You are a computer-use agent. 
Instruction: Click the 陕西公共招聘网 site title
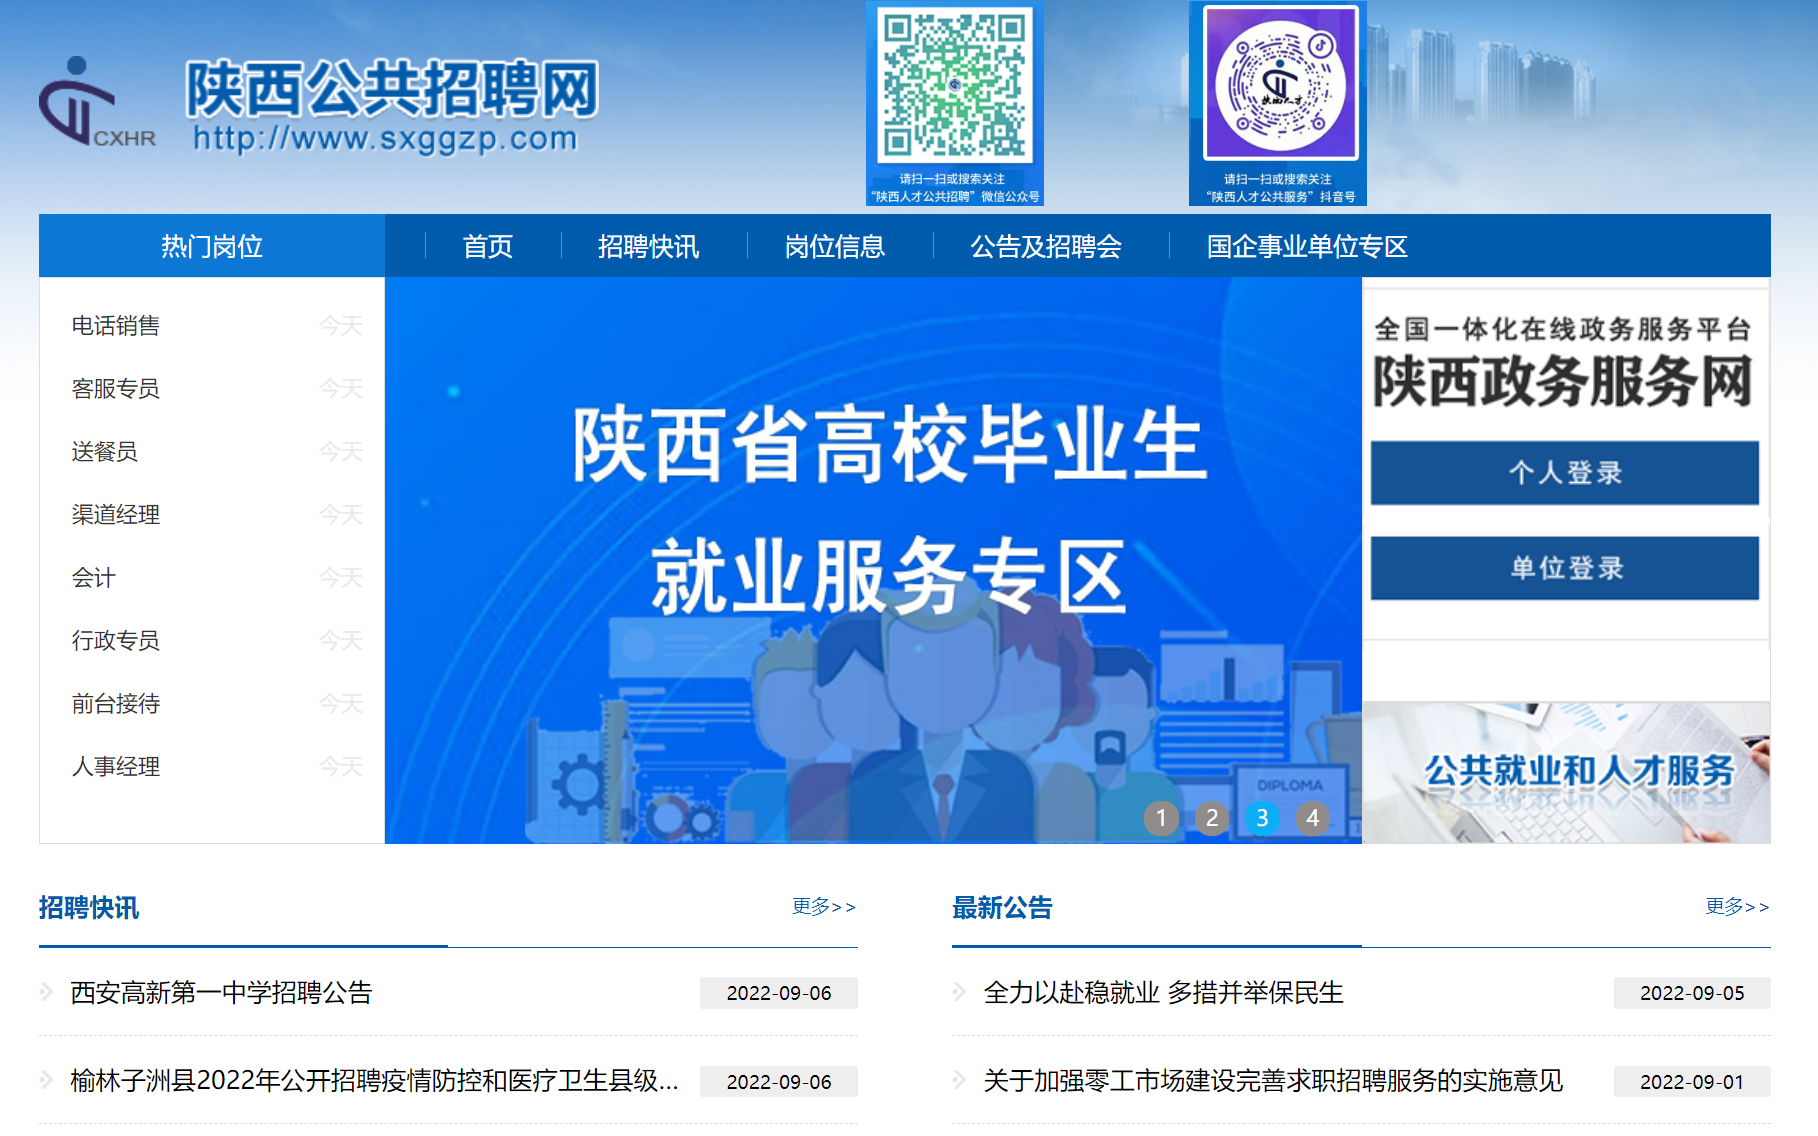[x=392, y=88]
